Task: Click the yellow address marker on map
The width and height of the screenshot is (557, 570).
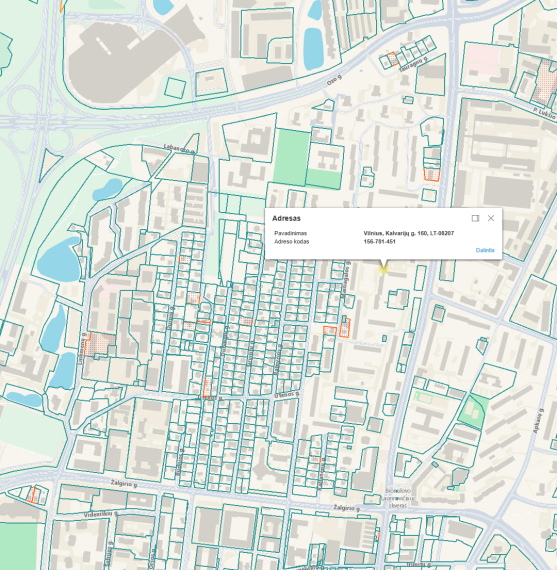Action: 383,269
